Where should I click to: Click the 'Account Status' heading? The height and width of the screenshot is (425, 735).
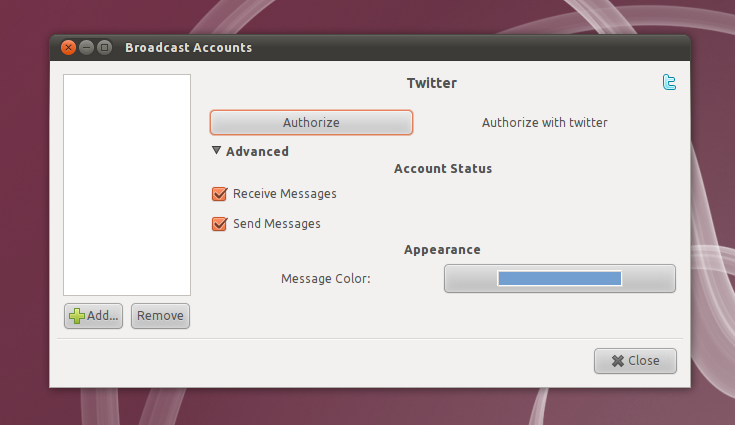click(x=443, y=169)
